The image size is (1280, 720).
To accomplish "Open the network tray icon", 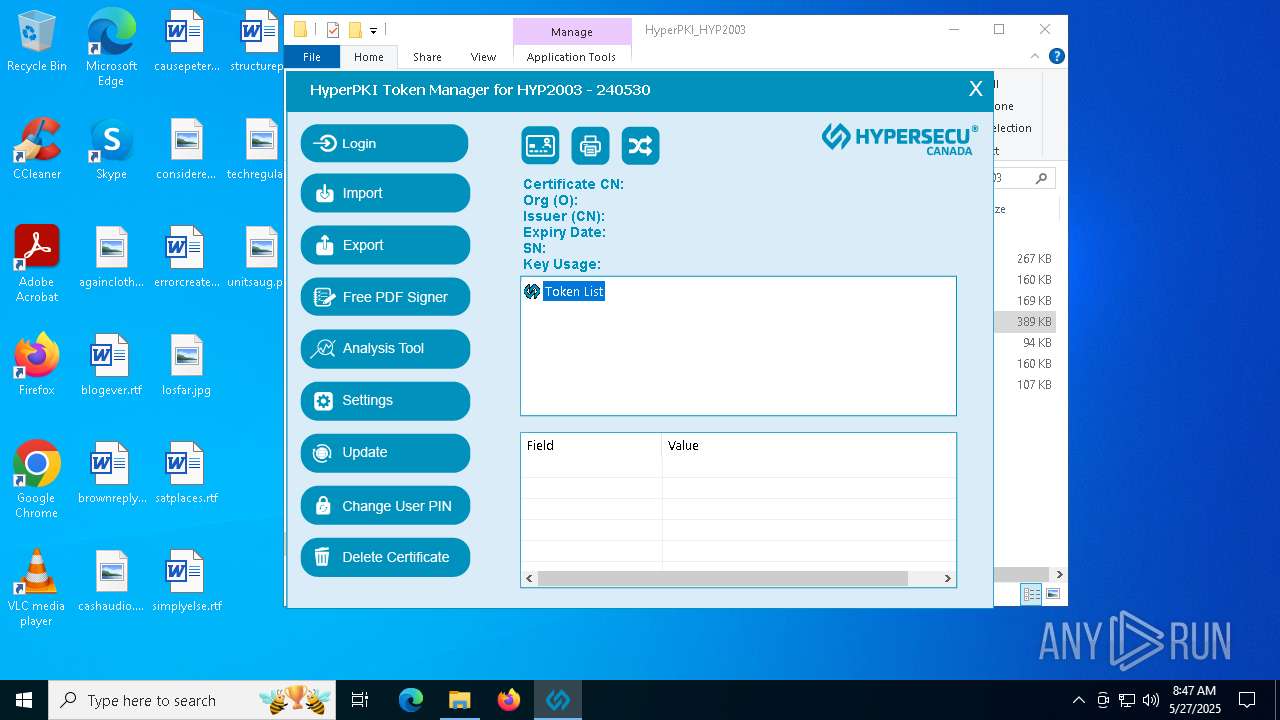I will [x=1127, y=700].
